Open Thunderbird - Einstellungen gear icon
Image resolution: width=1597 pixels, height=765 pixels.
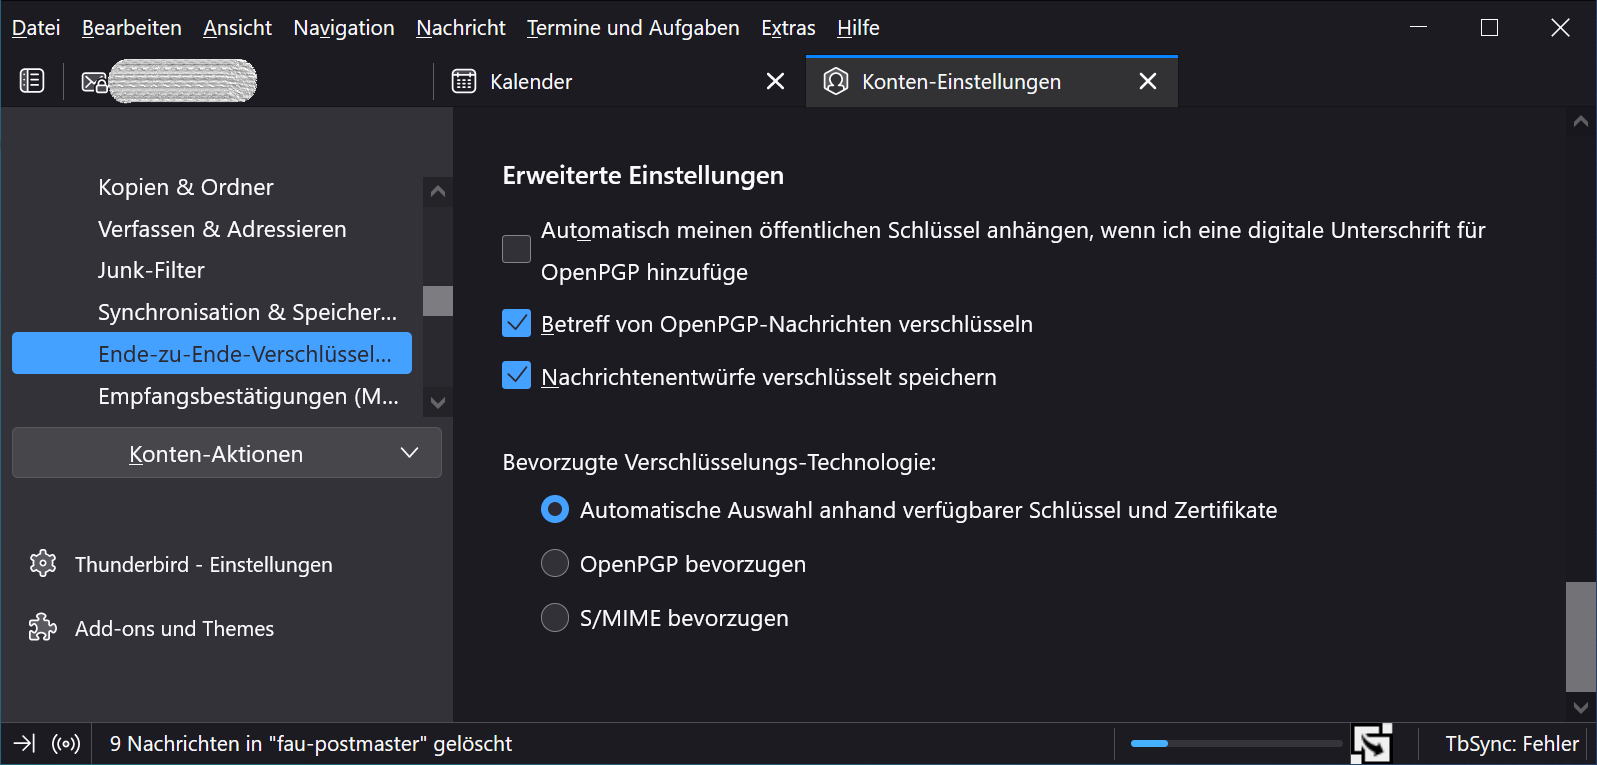click(43, 564)
